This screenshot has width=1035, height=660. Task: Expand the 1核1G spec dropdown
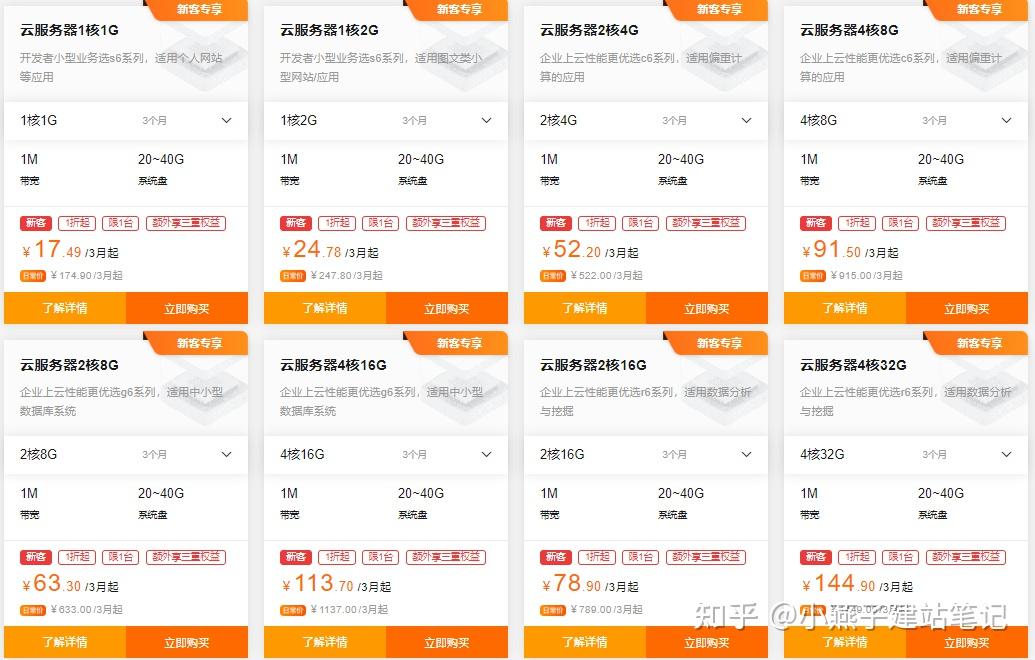(x=126, y=121)
